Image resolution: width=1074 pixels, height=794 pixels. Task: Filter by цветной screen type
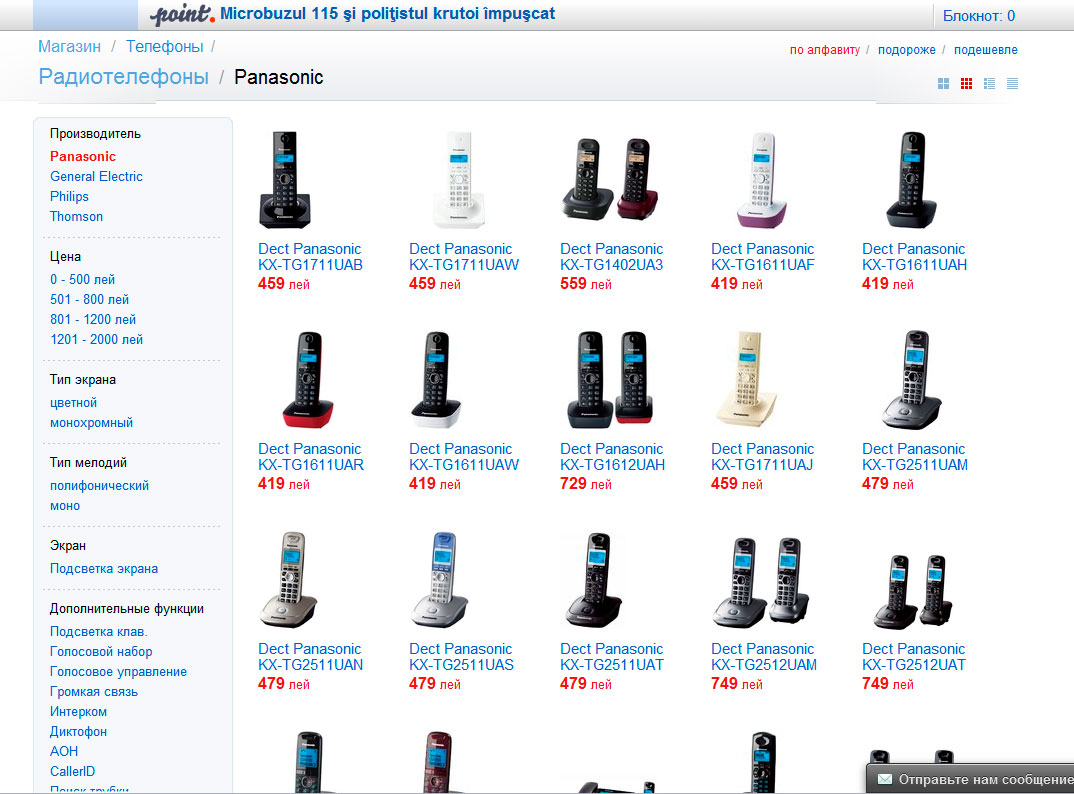click(x=73, y=403)
